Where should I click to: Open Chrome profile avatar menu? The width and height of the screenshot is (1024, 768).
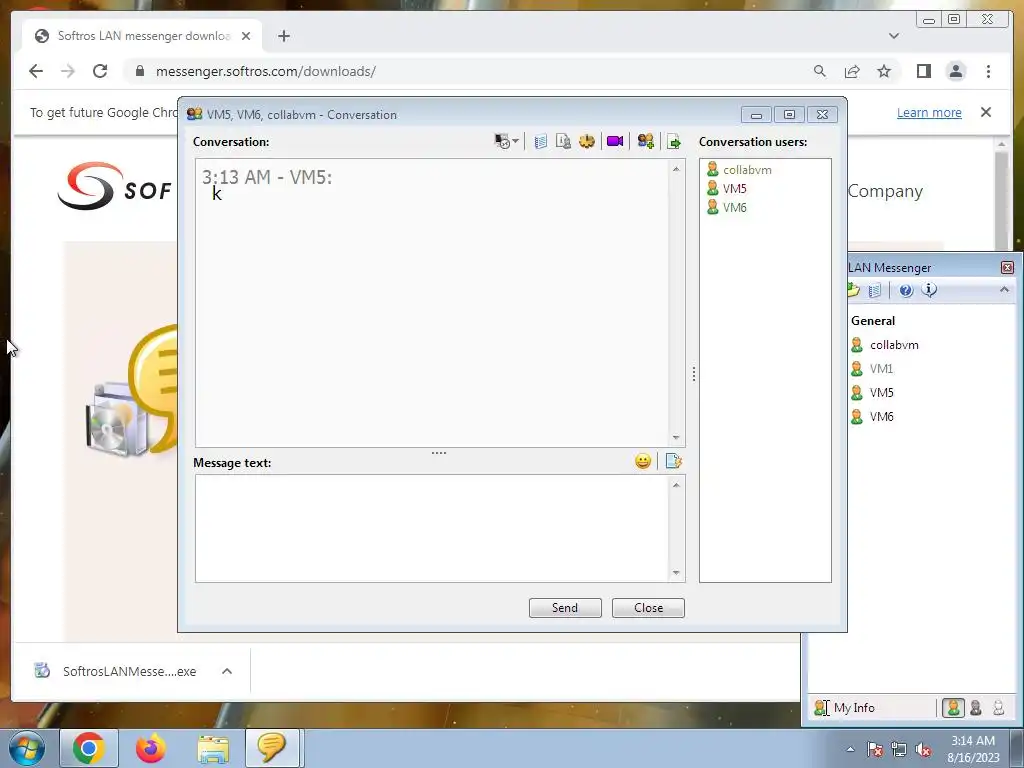pos(955,71)
